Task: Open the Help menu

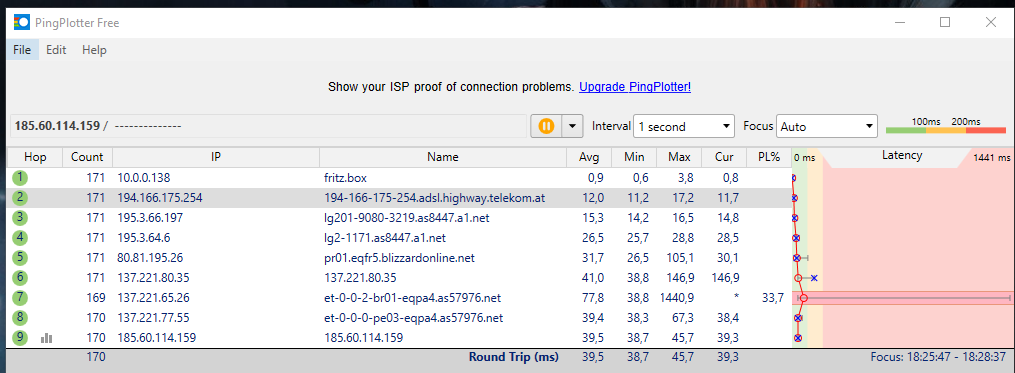Action: [94, 50]
